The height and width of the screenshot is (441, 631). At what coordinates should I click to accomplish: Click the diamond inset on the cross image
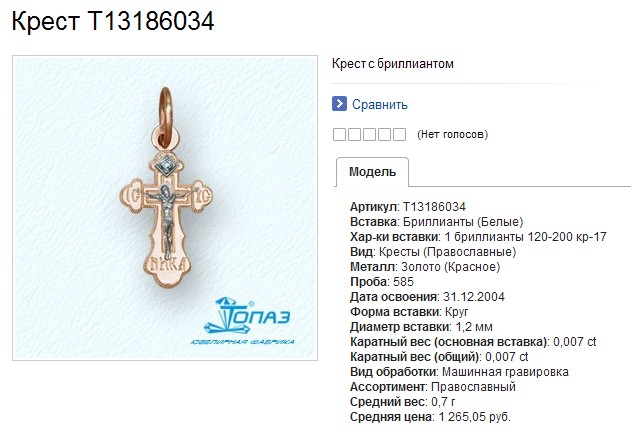[165, 165]
